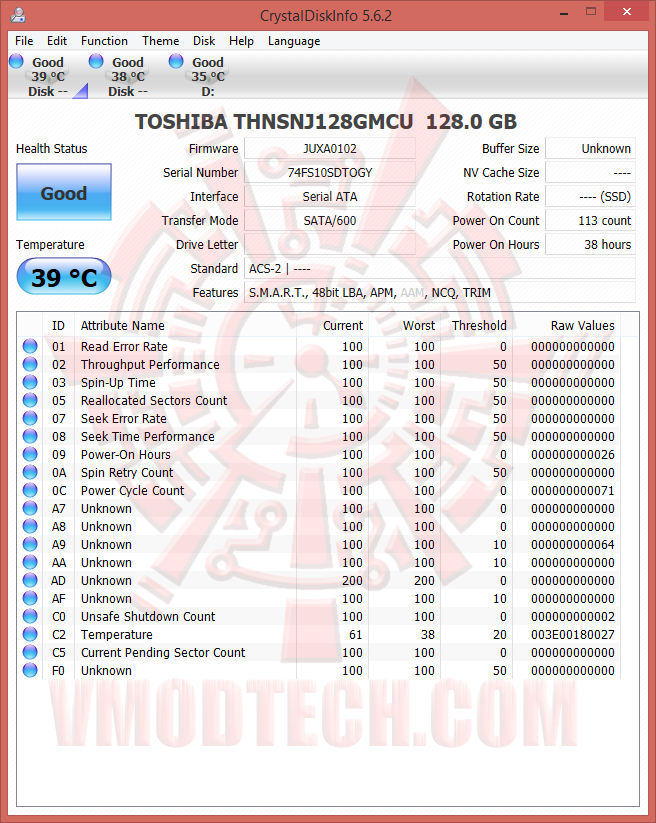The height and width of the screenshot is (823, 656).
Task: Click the Firmware field JUXA0102
Action: [330, 149]
